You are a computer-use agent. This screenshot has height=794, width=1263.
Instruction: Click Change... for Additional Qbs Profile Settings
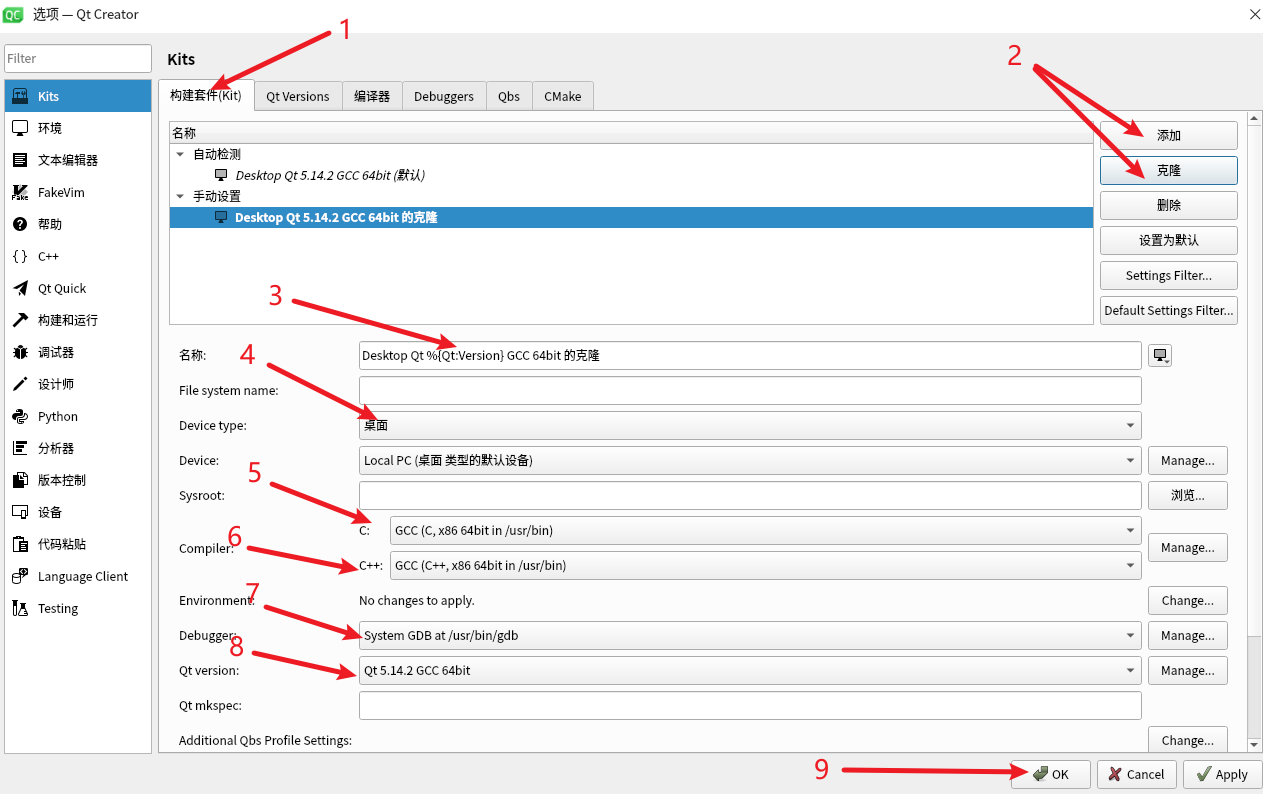click(x=1188, y=740)
